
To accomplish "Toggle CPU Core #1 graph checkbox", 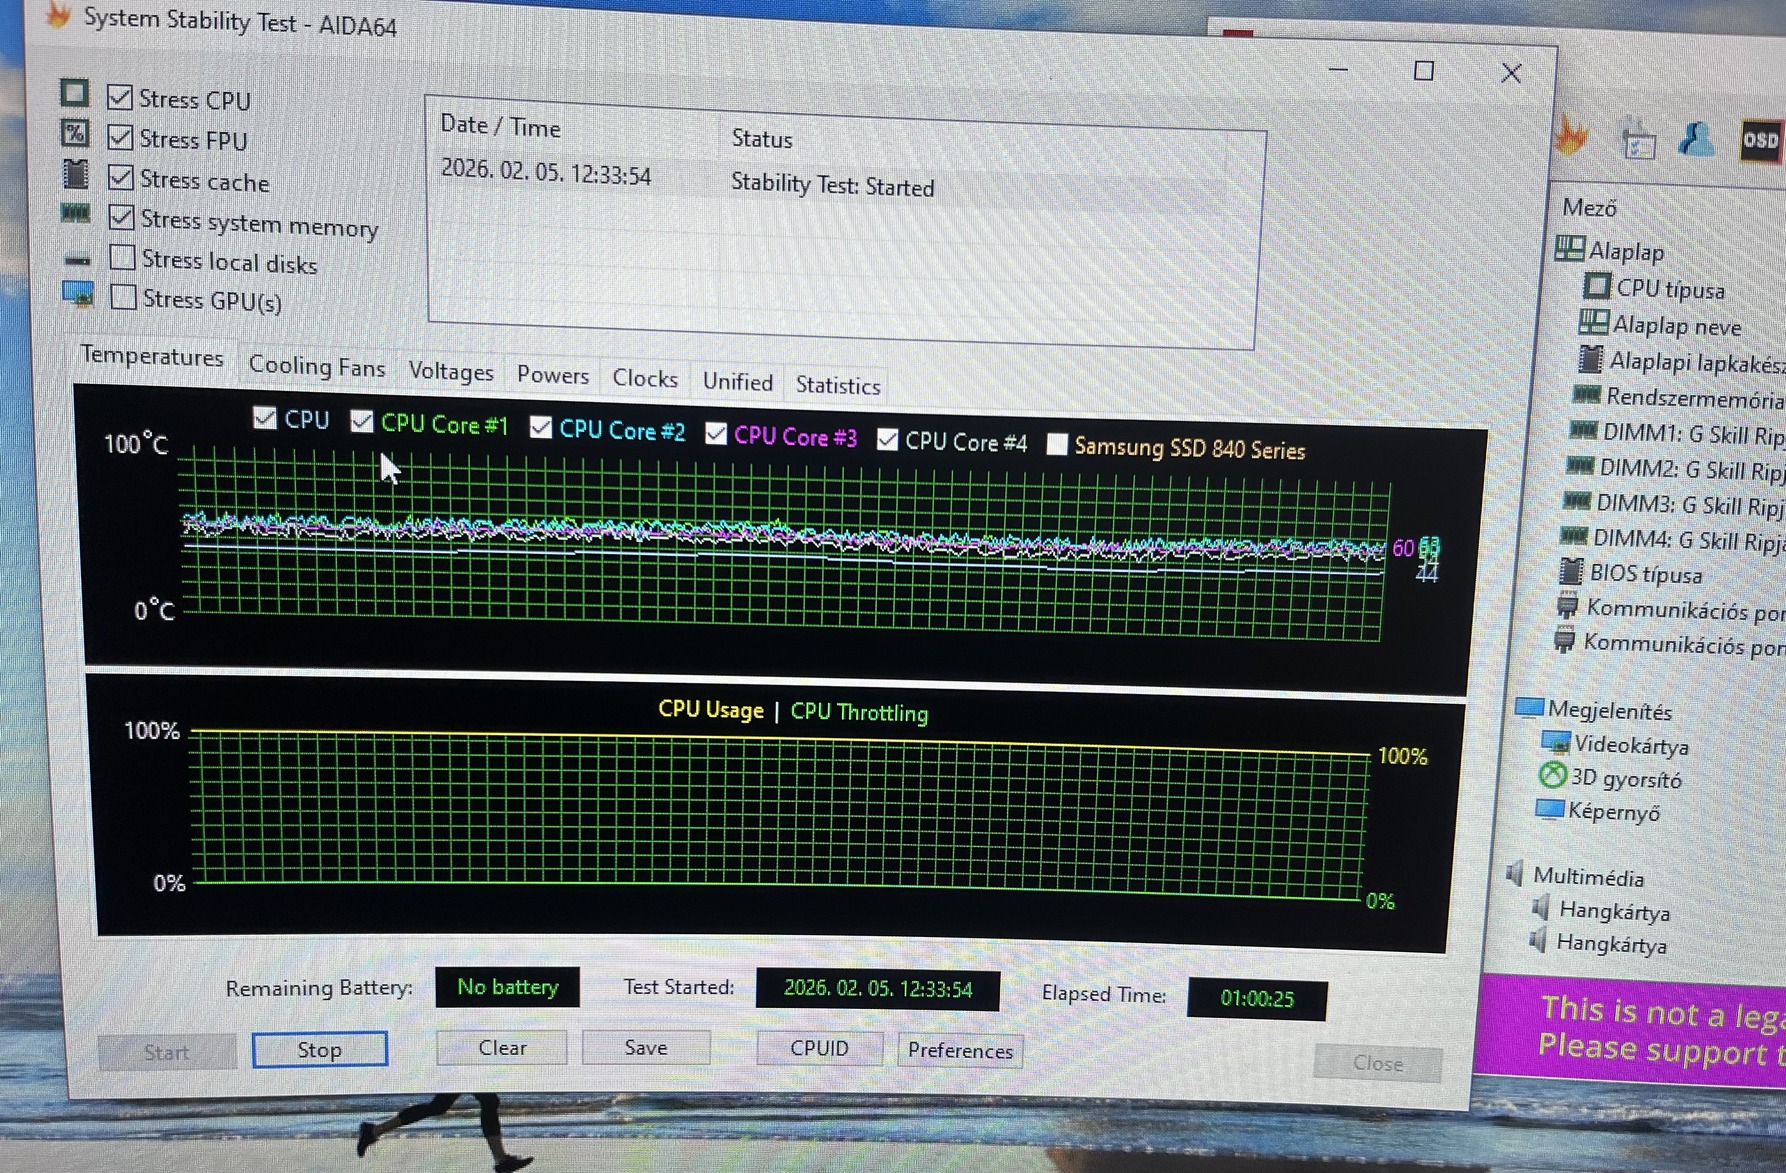I will click(x=362, y=422).
